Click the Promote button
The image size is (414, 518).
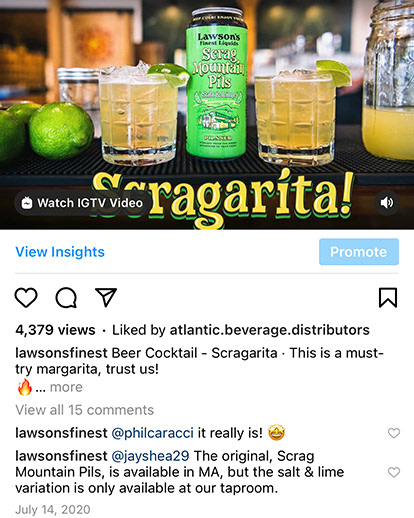359,252
